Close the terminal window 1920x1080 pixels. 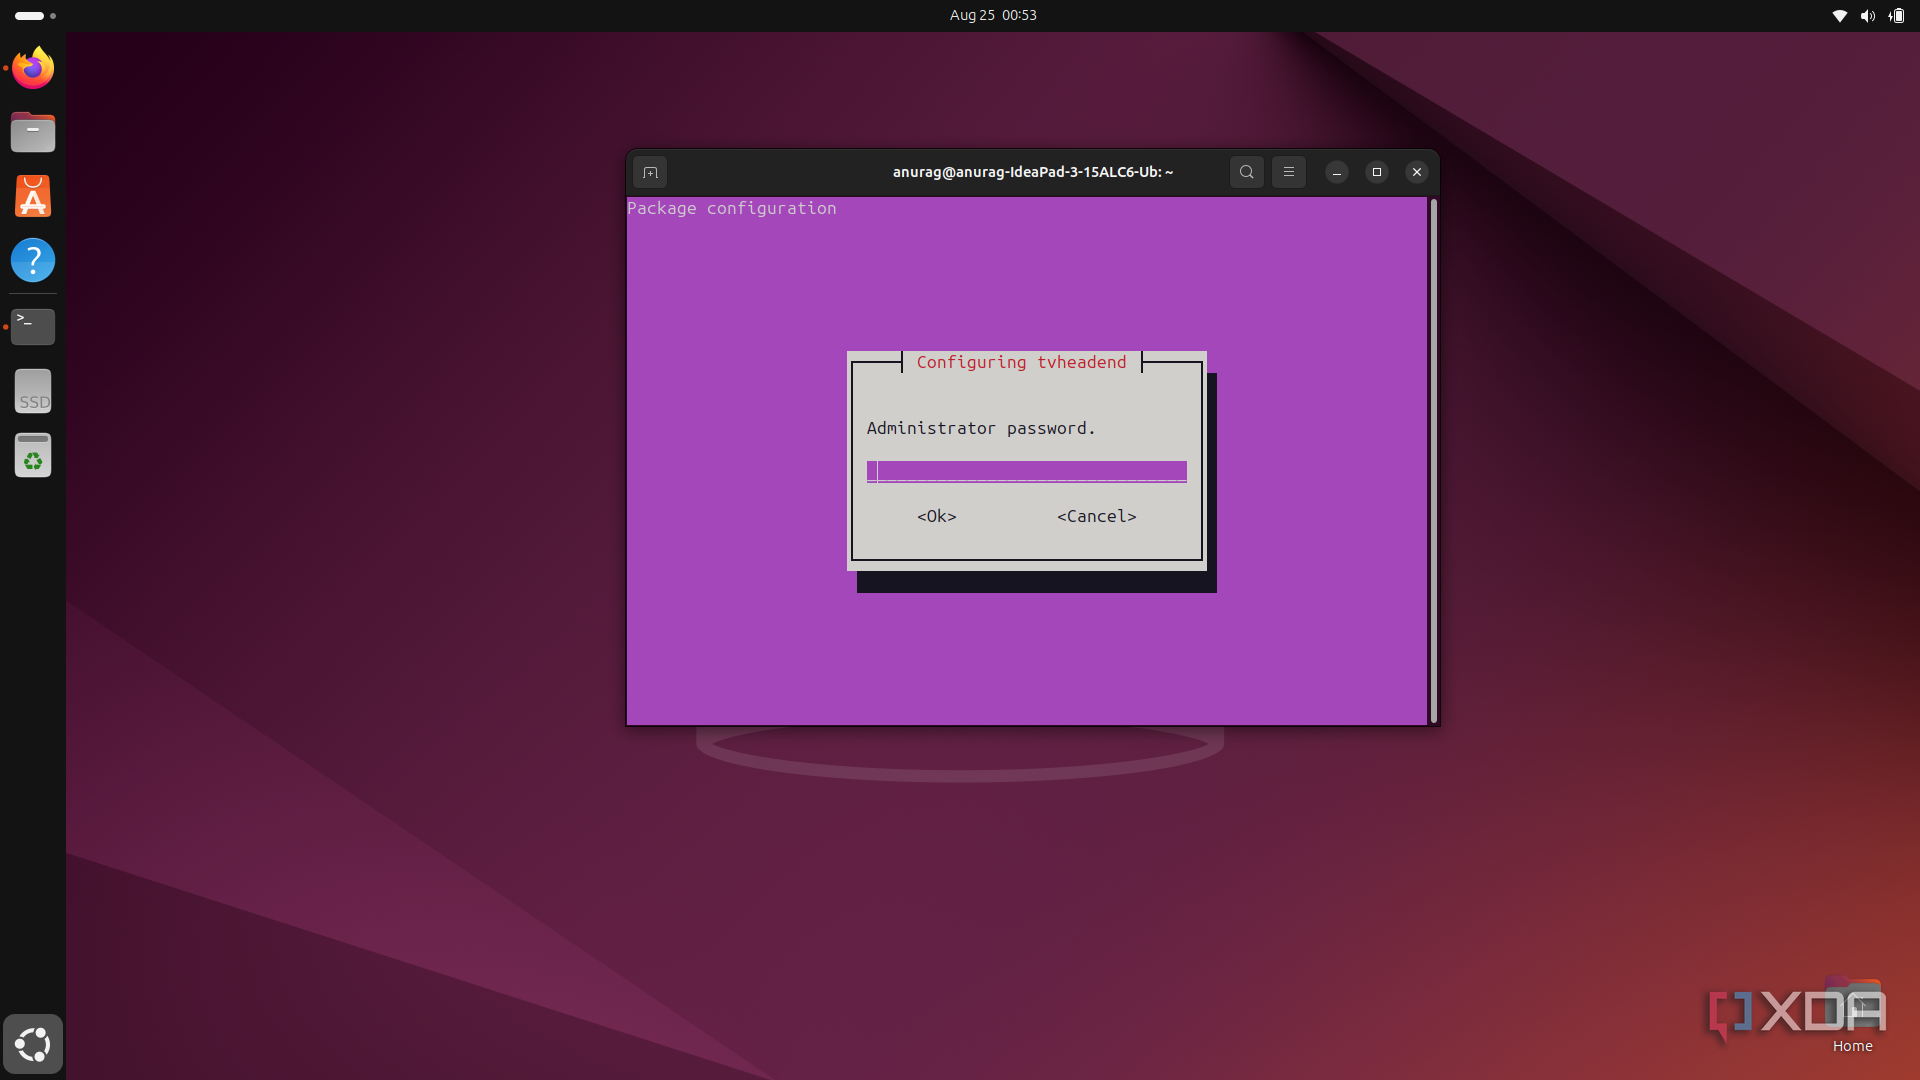(1417, 172)
